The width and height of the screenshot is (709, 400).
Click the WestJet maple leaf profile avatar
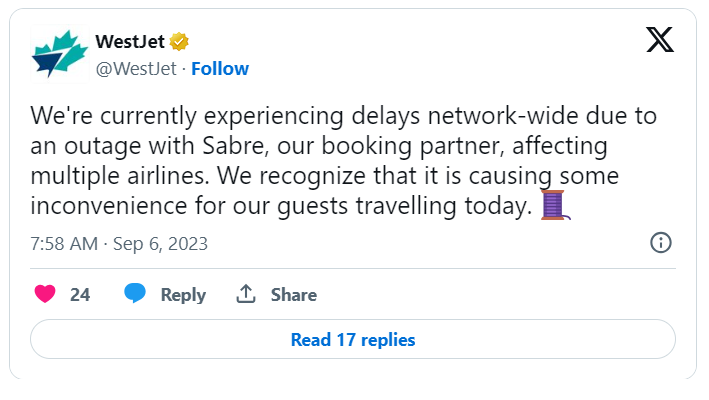59,54
